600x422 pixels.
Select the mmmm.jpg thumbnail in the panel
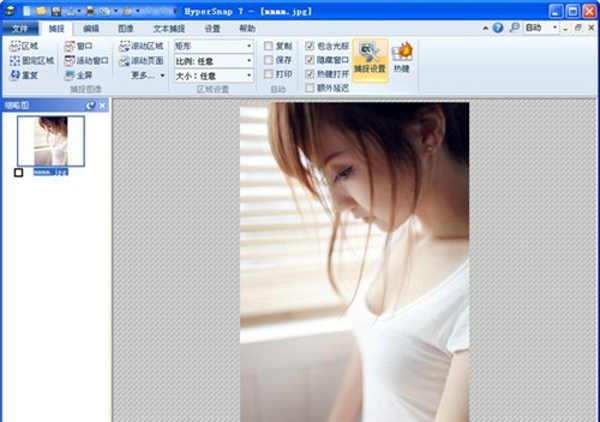[51, 141]
